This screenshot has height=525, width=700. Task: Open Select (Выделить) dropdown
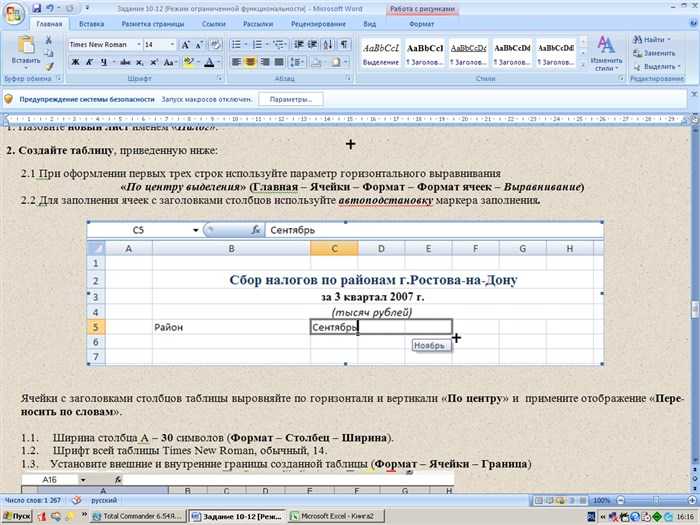coord(657,67)
